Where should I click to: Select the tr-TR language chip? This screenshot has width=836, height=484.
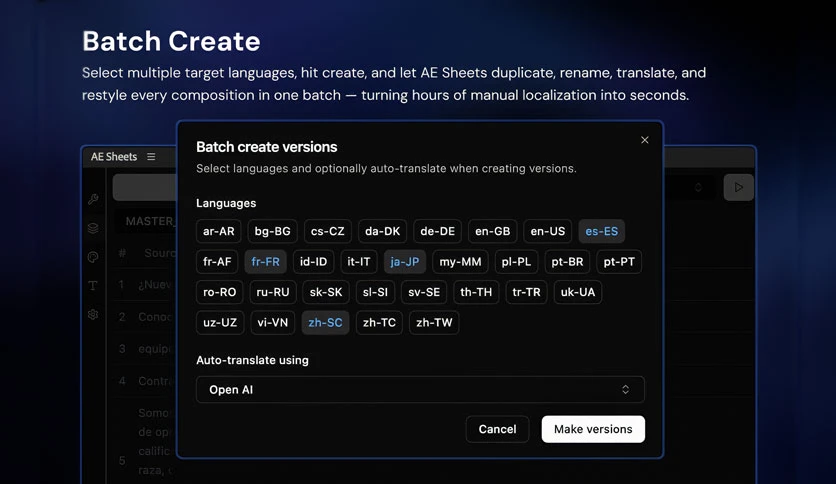click(526, 292)
